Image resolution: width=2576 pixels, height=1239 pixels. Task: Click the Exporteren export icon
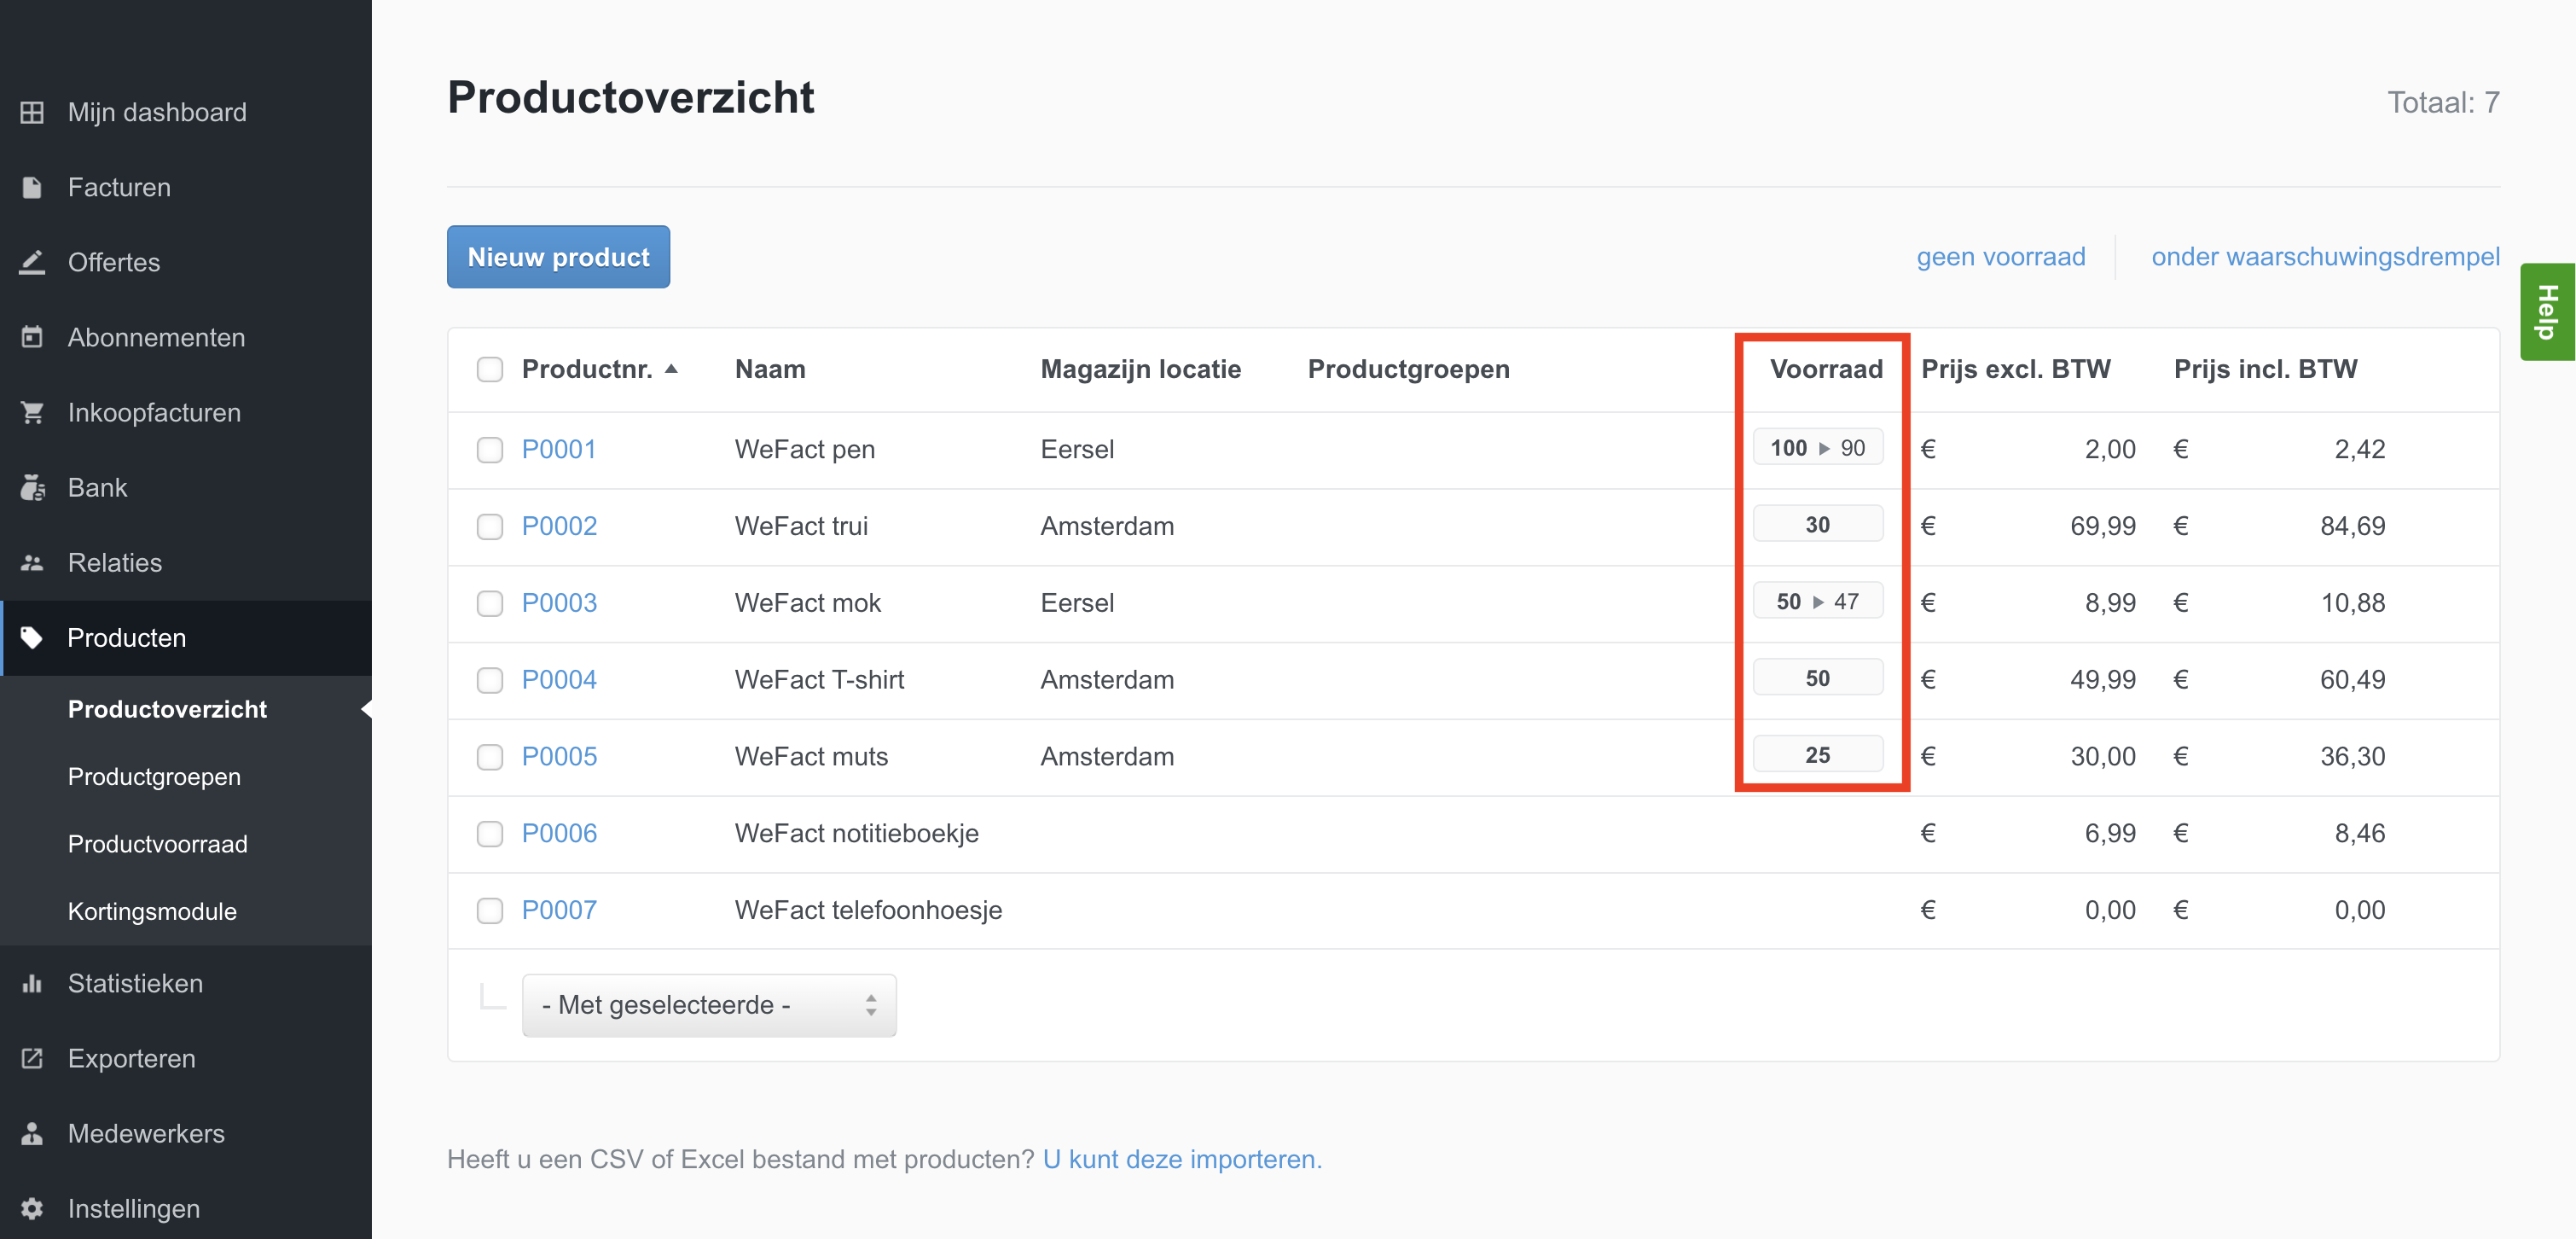[x=32, y=1058]
